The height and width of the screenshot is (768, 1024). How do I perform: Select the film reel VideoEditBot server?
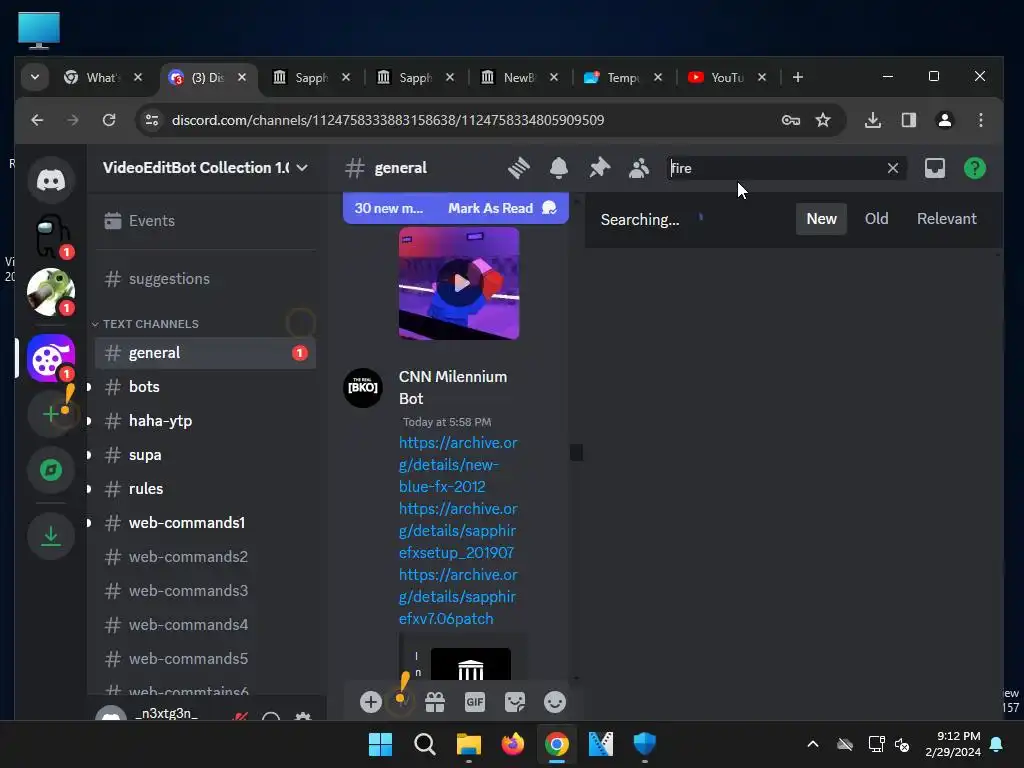coord(51,358)
